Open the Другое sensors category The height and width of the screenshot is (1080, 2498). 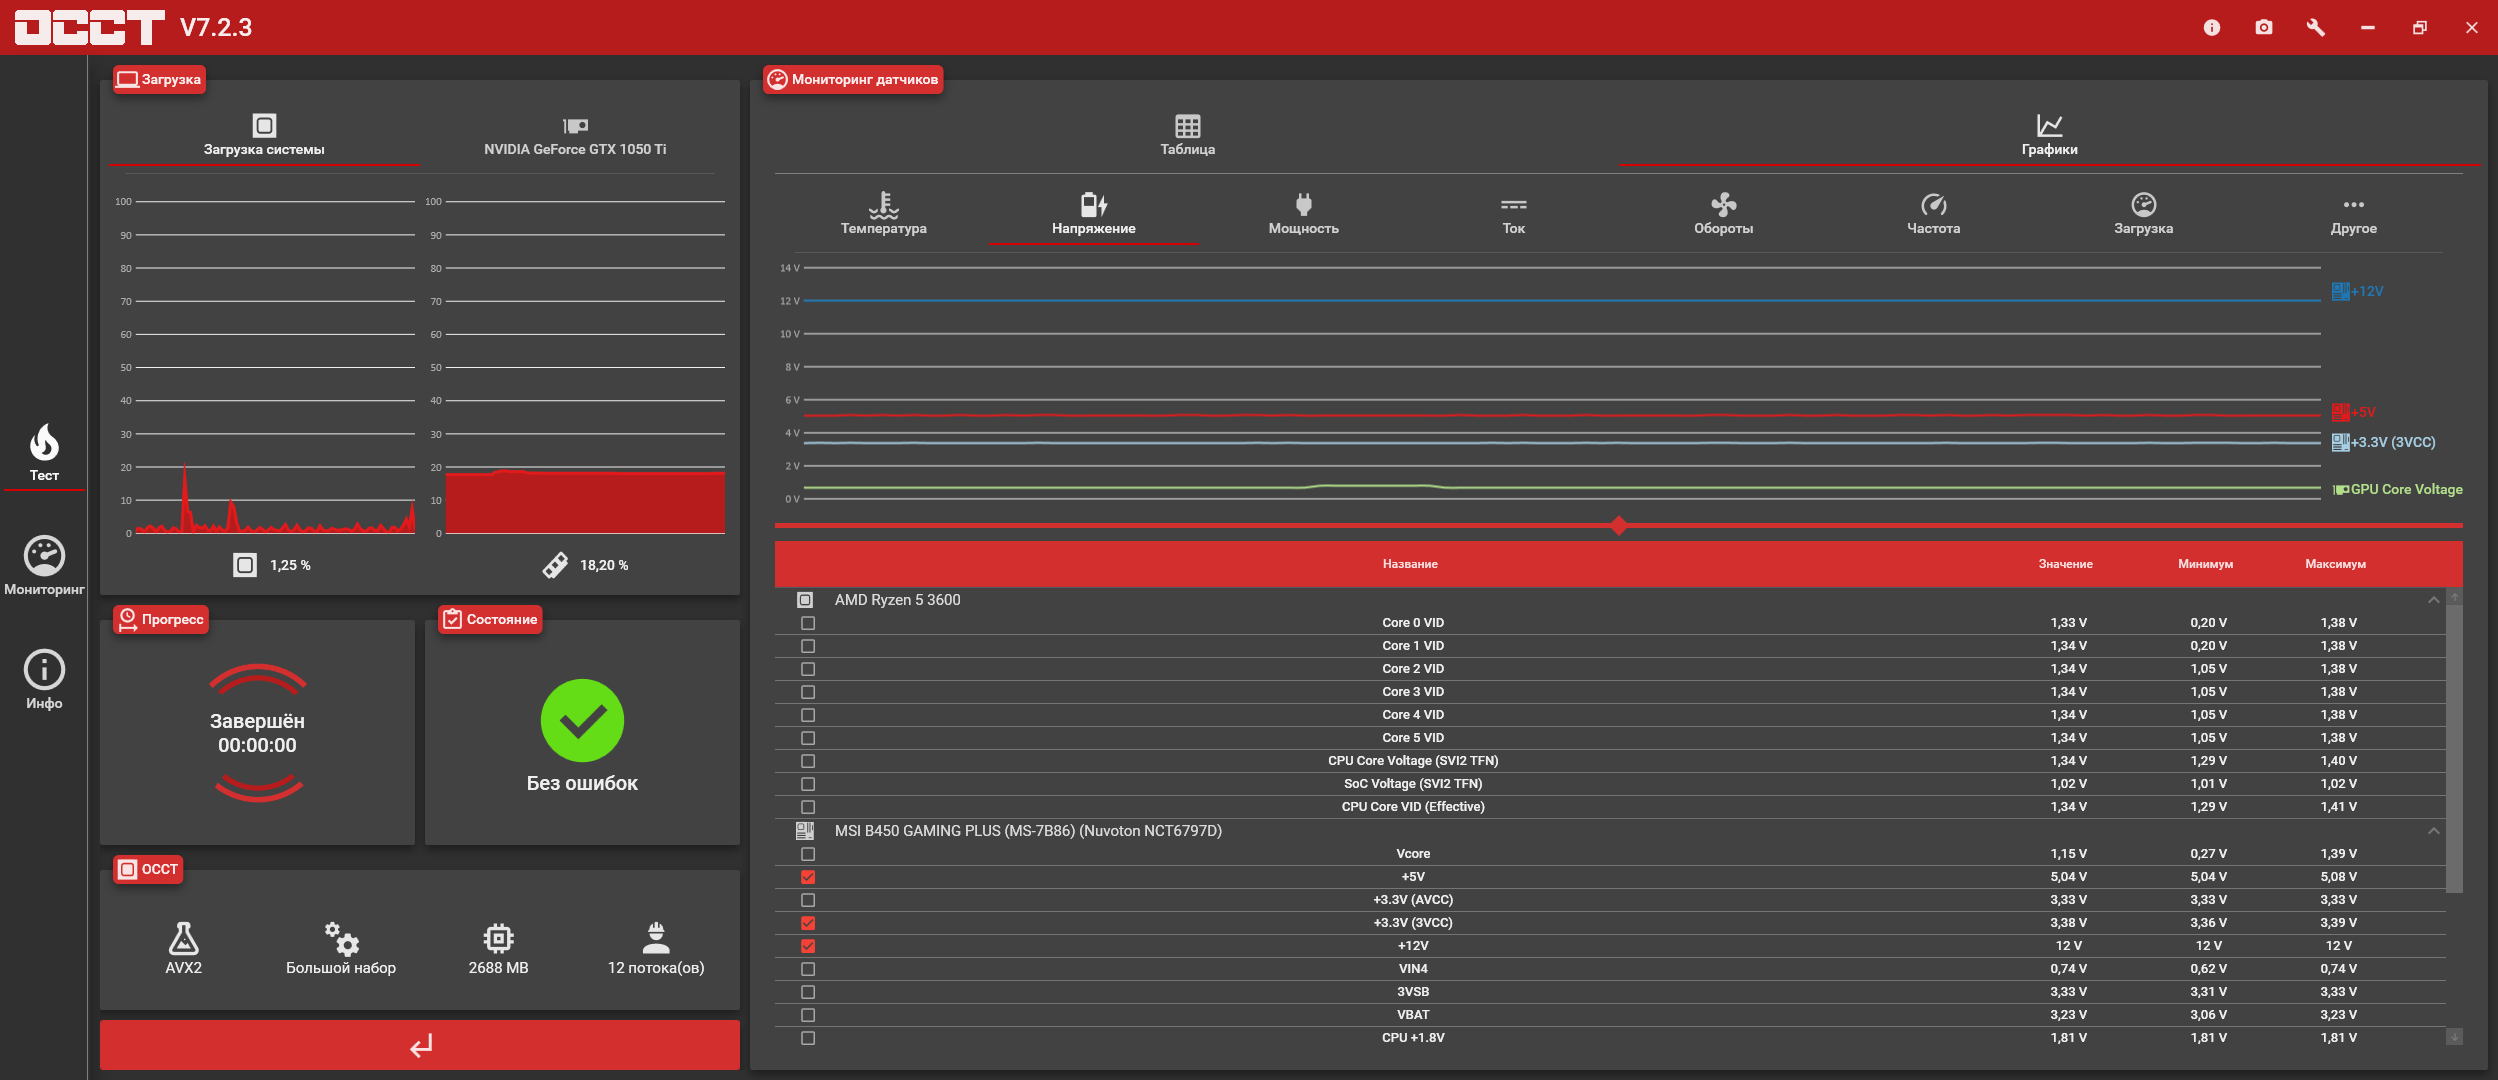click(x=2353, y=214)
